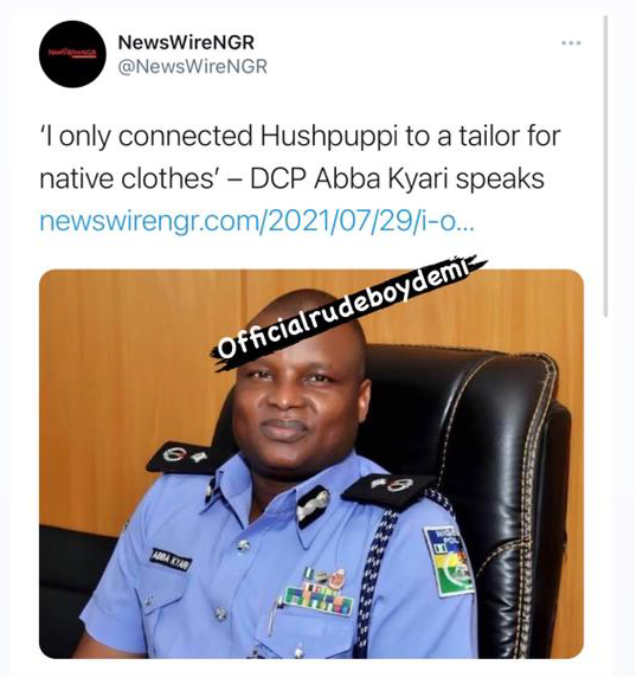Click the Abba Kyari name tag on uniform

[170, 559]
